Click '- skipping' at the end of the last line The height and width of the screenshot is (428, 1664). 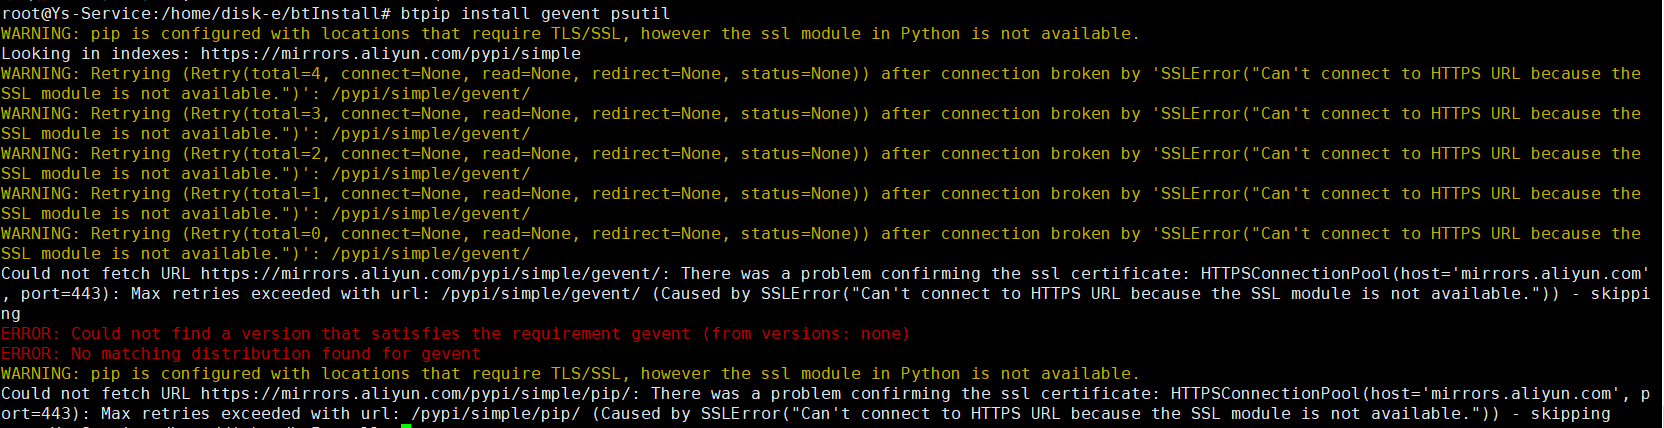(x=1560, y=413)
